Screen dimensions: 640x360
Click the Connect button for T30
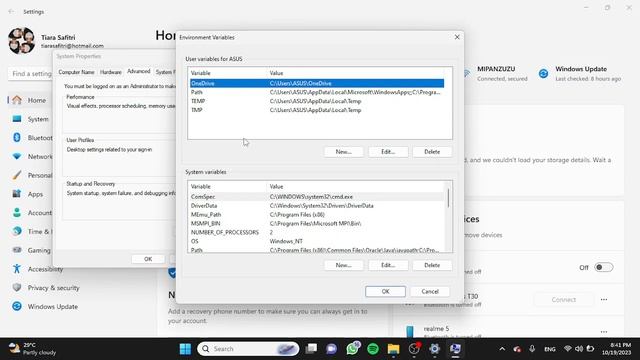click(x=564, y=300)
